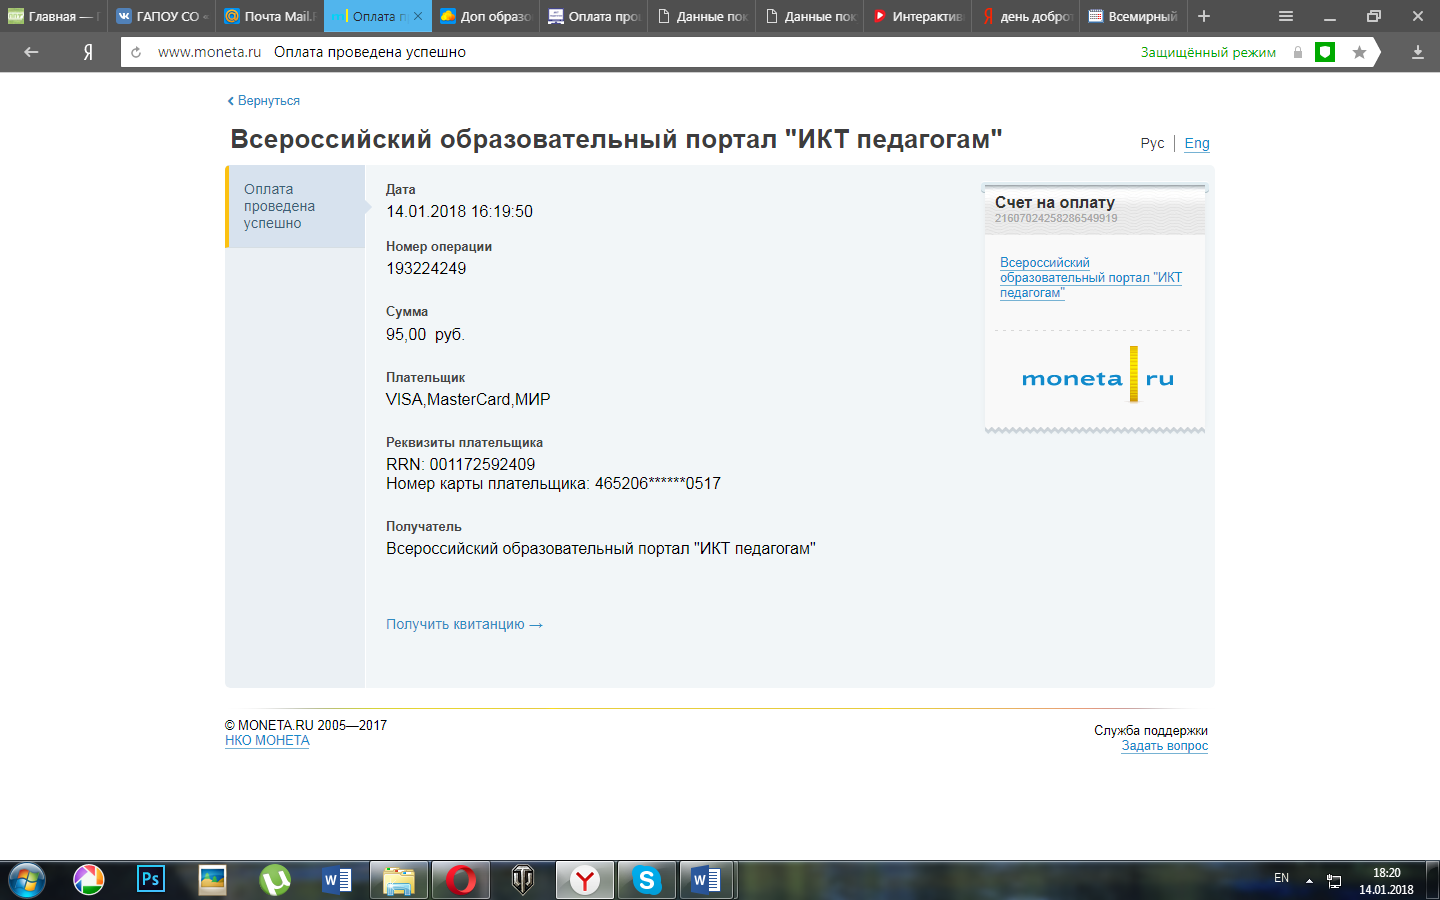
Task: Launch Photoshop from the taskbar
Action: [x=151, y=880]
